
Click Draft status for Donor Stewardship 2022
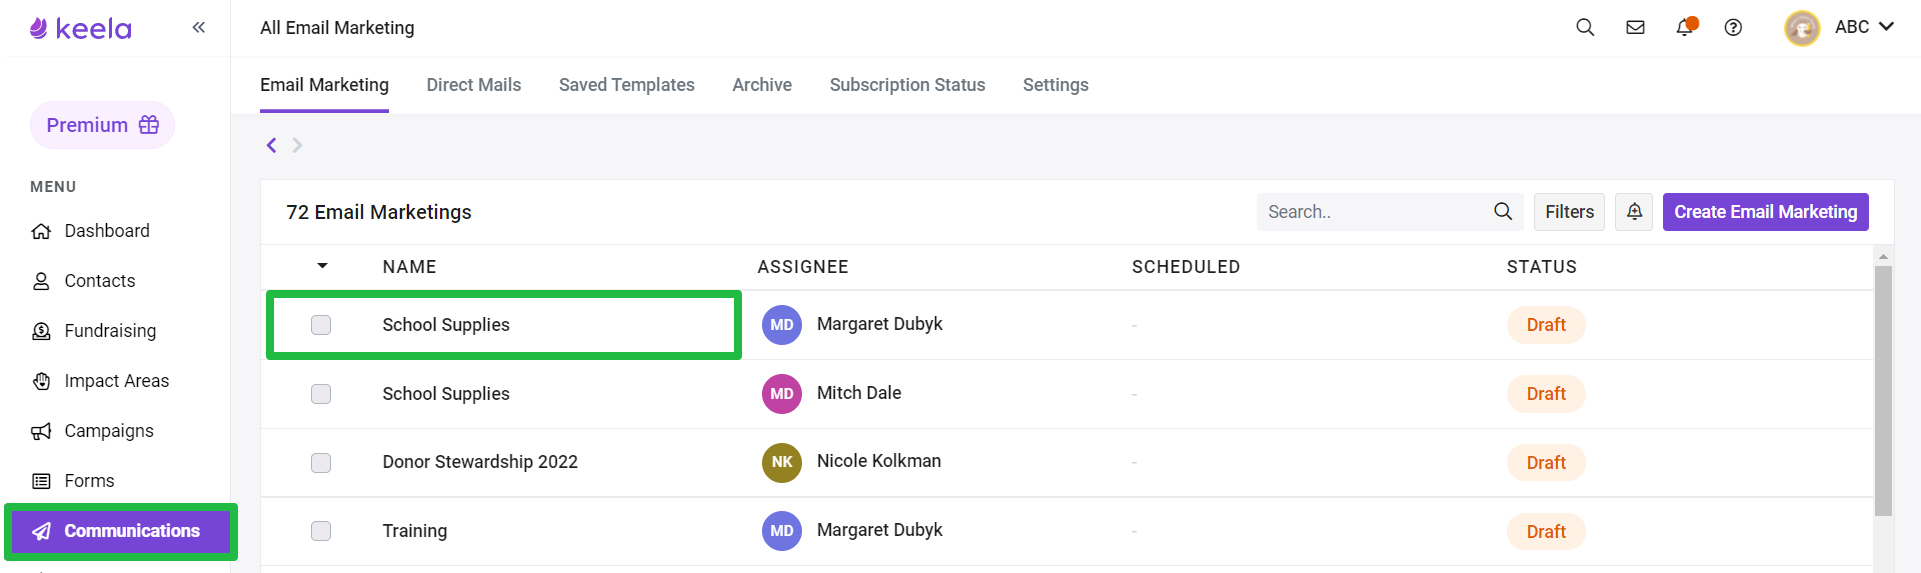pyautogui.click(x=1546, y=463)
